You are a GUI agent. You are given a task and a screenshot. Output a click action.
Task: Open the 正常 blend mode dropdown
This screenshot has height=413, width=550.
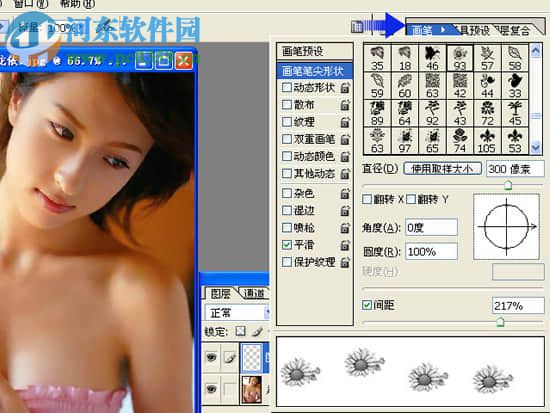point(237,313)
